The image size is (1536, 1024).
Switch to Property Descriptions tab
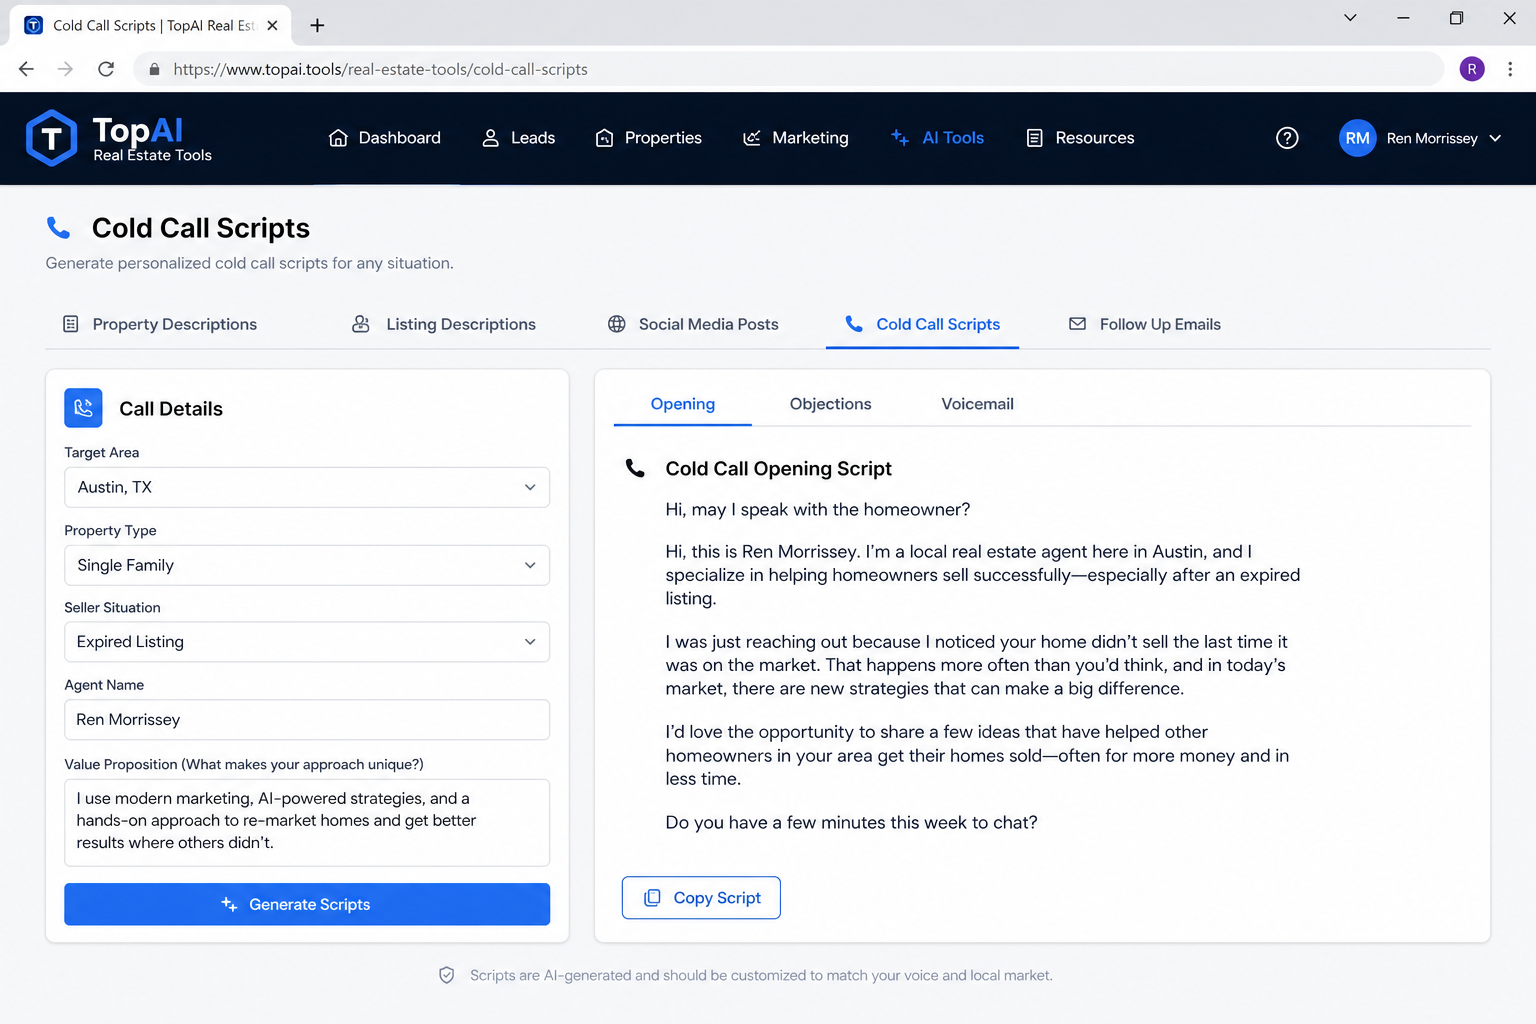[x=160, y=324]
